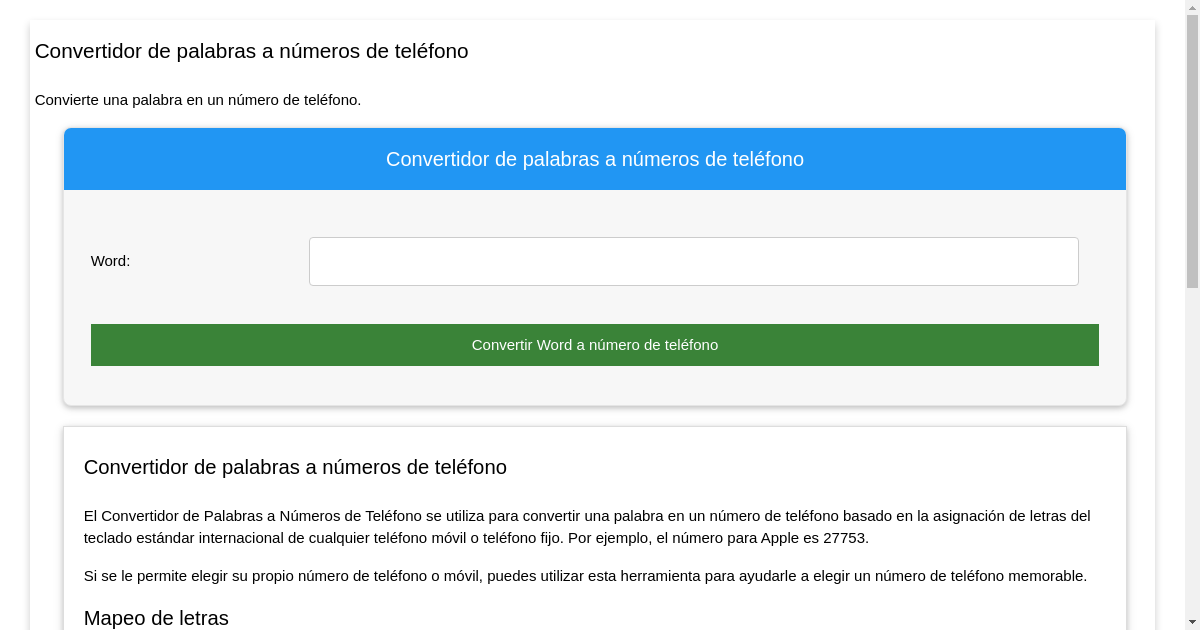Image resolution: width=1200 pixels, height=630 pixels.
Task: Click the 'Convierte una palabra' description line
Action: (199, 100)
